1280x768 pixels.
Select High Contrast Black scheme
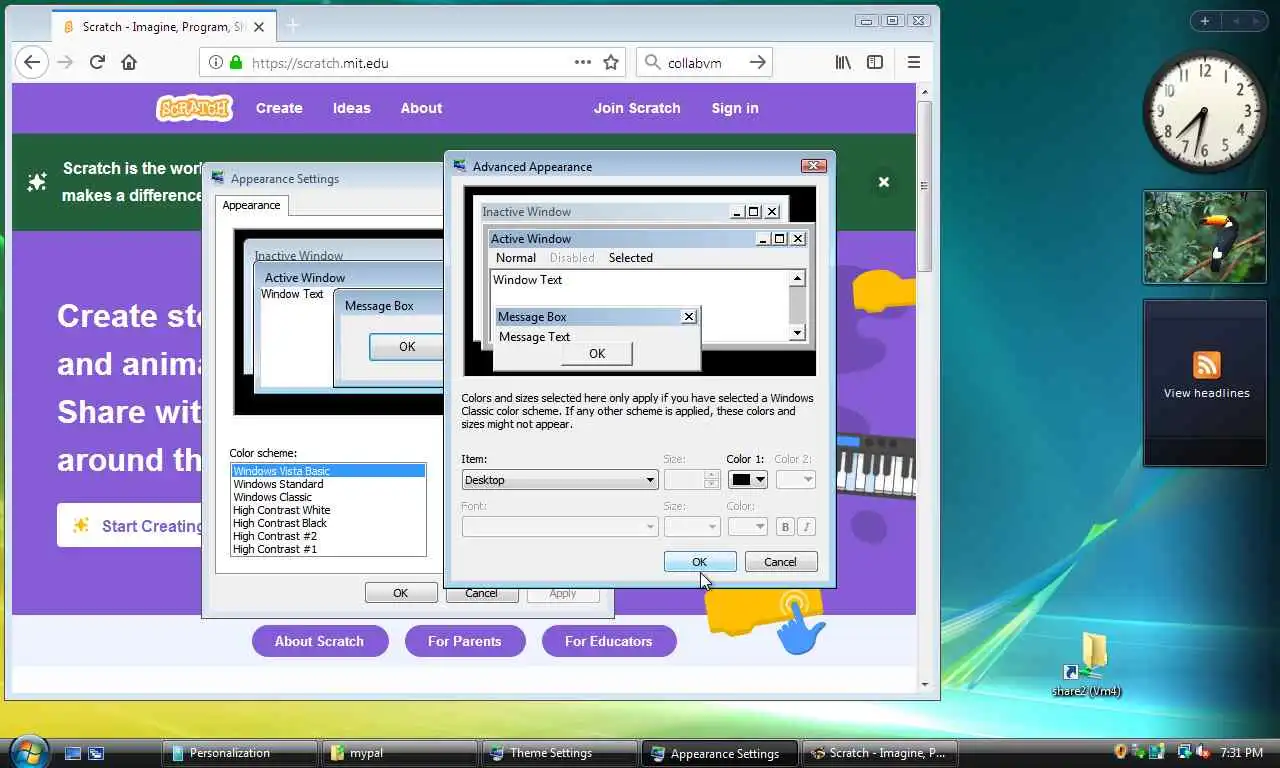click(x=328, y=523)
